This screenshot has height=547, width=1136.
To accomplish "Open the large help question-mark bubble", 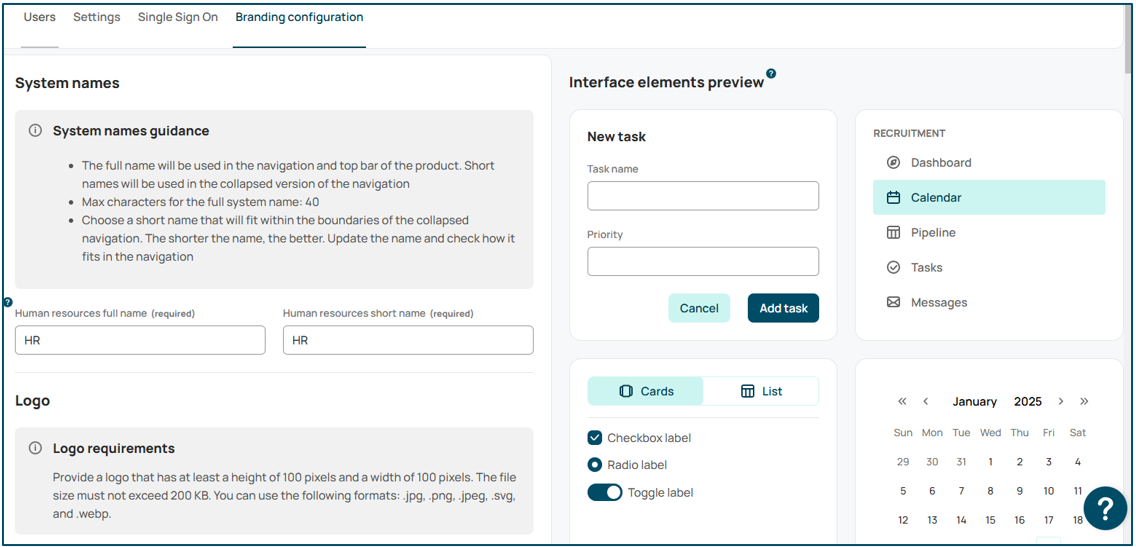I will (x=1105, y=509).
